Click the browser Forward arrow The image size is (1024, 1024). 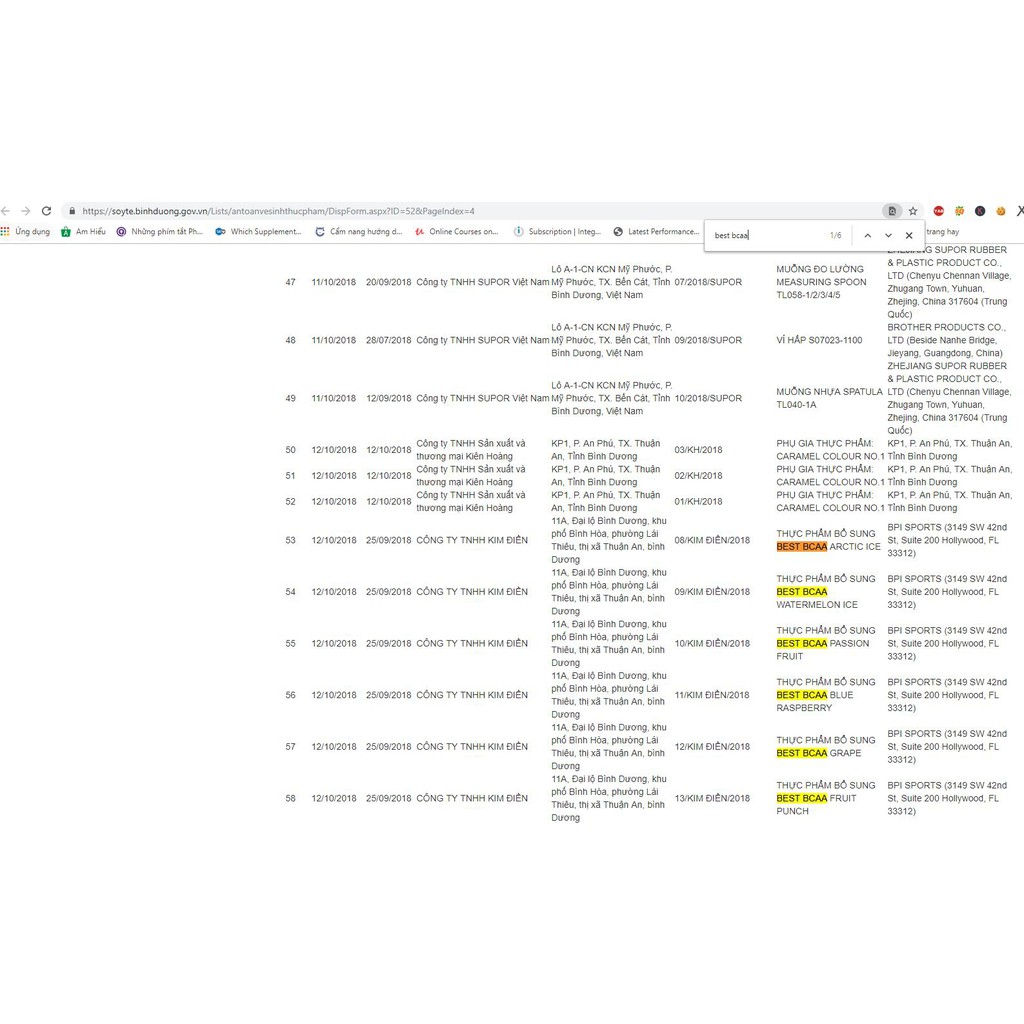25,211
